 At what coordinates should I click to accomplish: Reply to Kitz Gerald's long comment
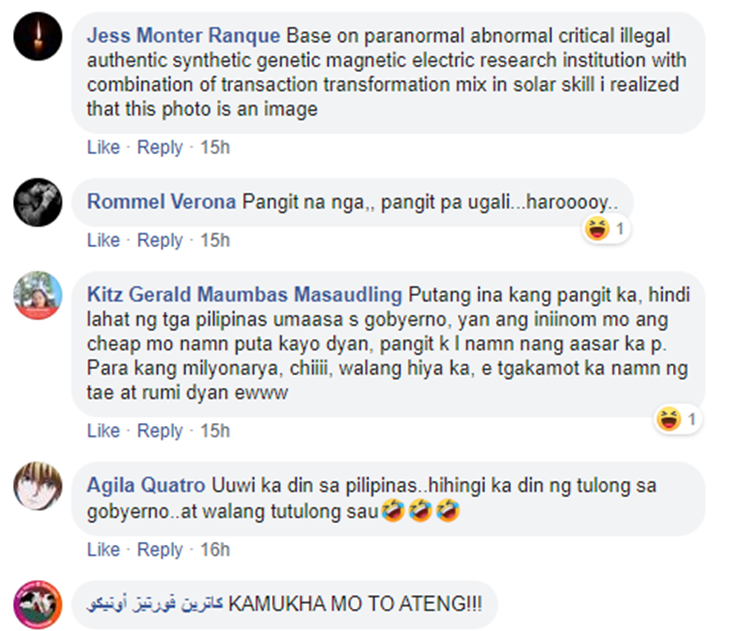pyautogui.click(x=160, y=431)
